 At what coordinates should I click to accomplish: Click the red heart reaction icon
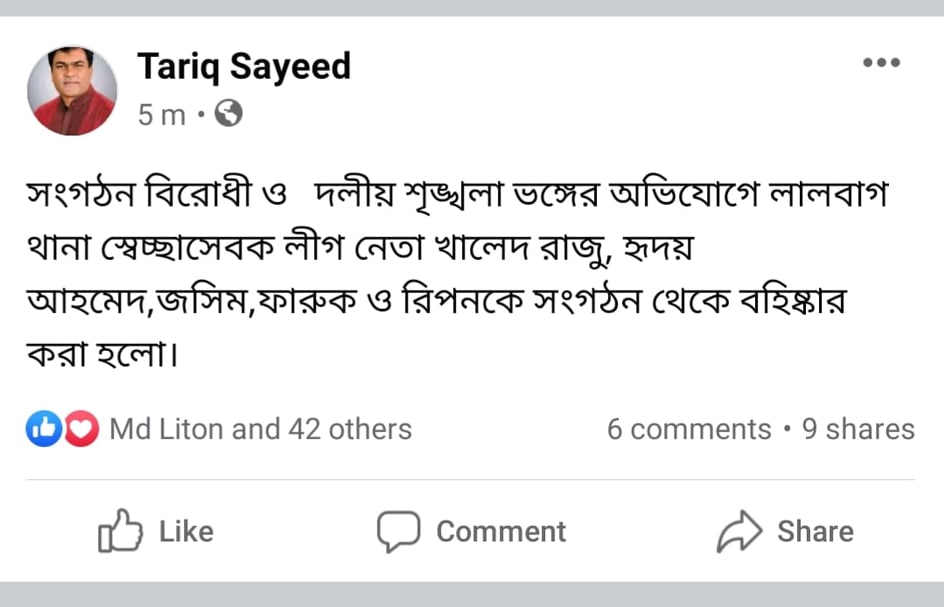[x=81, y=430]
